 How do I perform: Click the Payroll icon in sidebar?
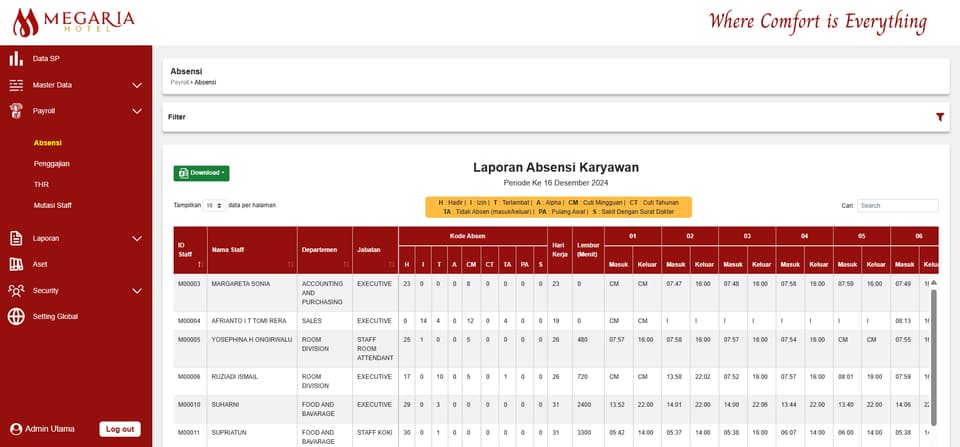[16, 111]
